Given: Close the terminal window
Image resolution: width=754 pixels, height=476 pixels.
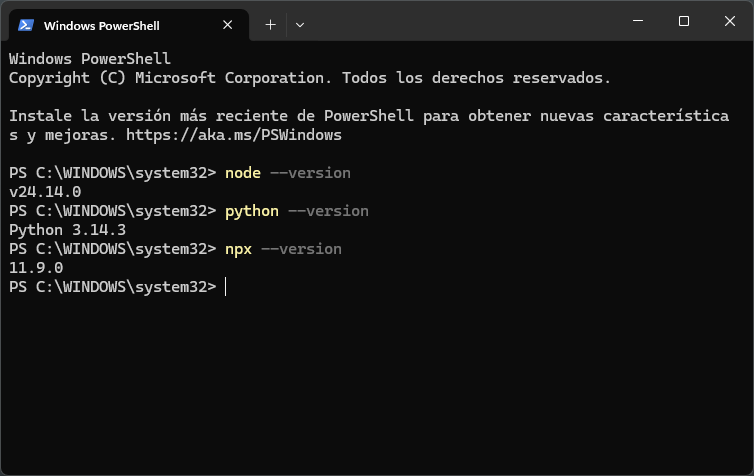Looking at the screenshot, I should (x=729, y=21).
